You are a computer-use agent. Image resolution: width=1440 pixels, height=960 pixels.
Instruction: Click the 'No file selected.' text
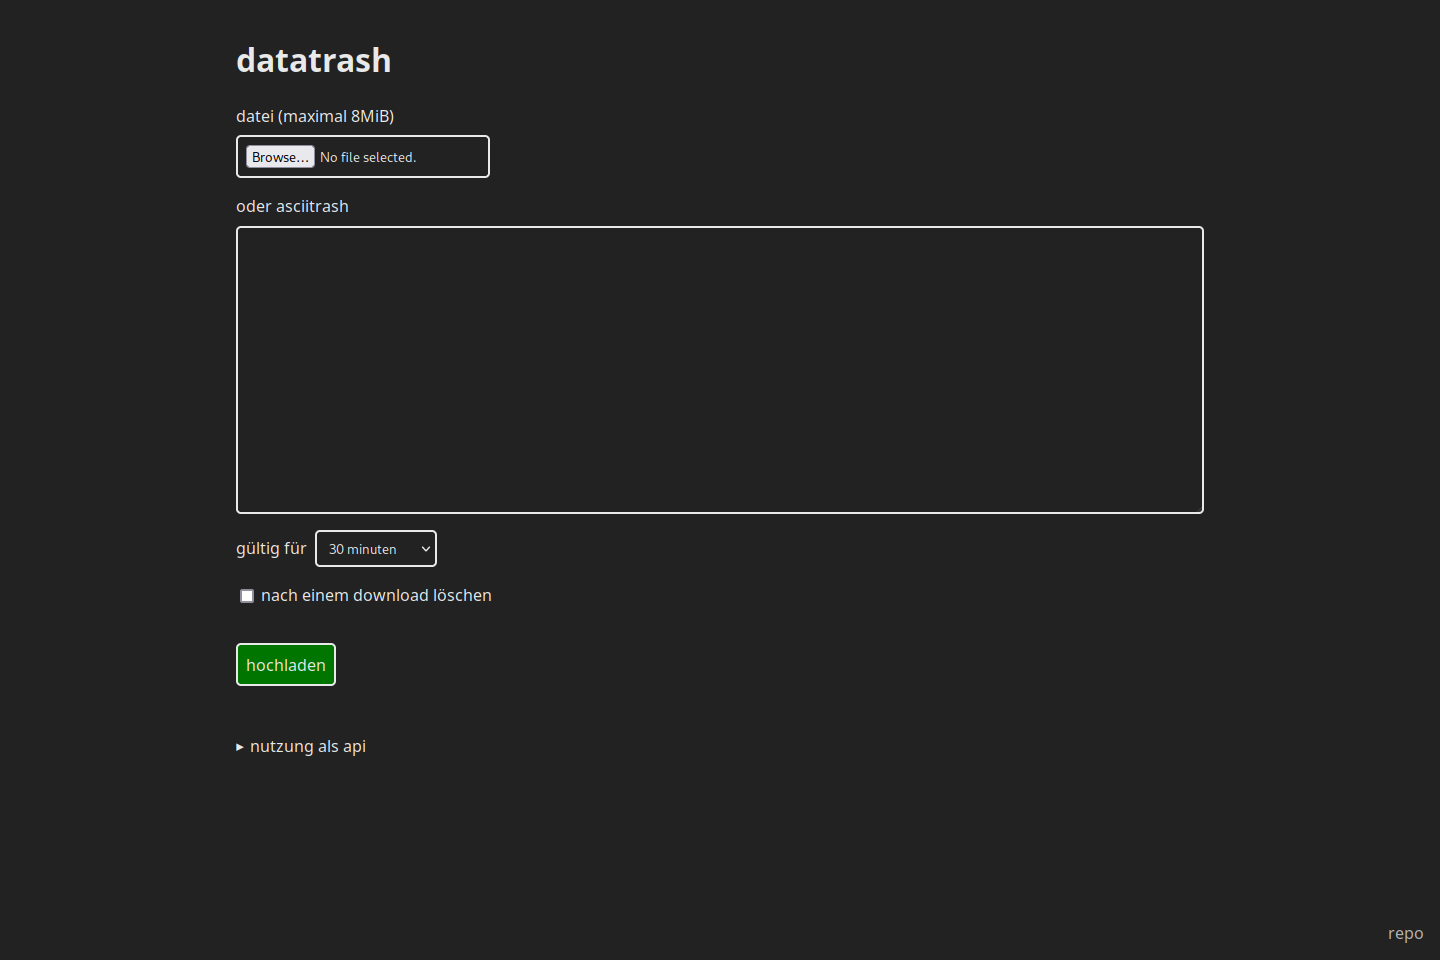[368, 158]
